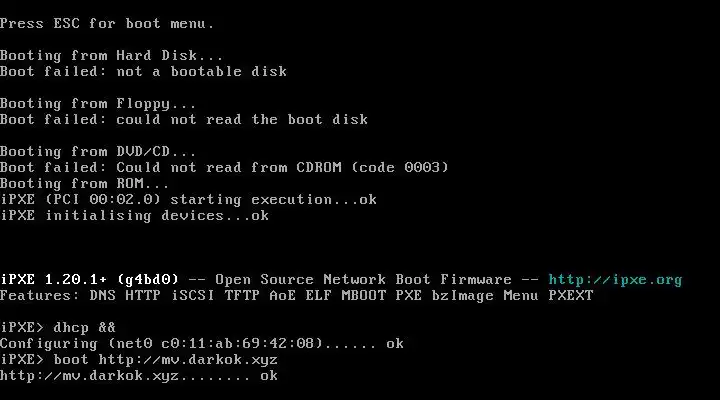Screen dimensions: 720x400
Task: Click 'Open Source Network Boot Firmware' text
Action: coord(363,280)
